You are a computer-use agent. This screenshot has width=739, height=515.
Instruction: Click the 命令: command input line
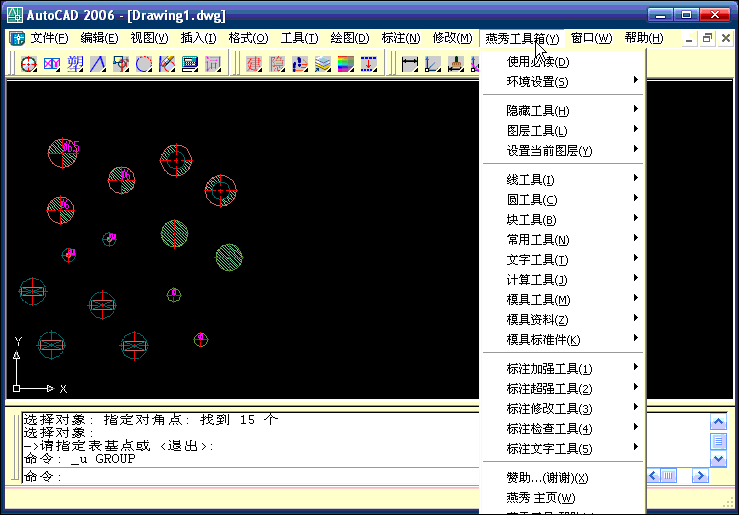tap(251, 476)
